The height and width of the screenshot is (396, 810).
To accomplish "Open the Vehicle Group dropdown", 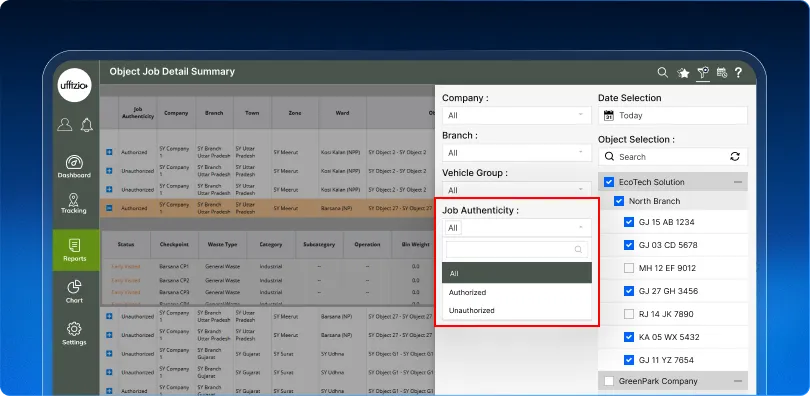I will [x=517, y=189].
